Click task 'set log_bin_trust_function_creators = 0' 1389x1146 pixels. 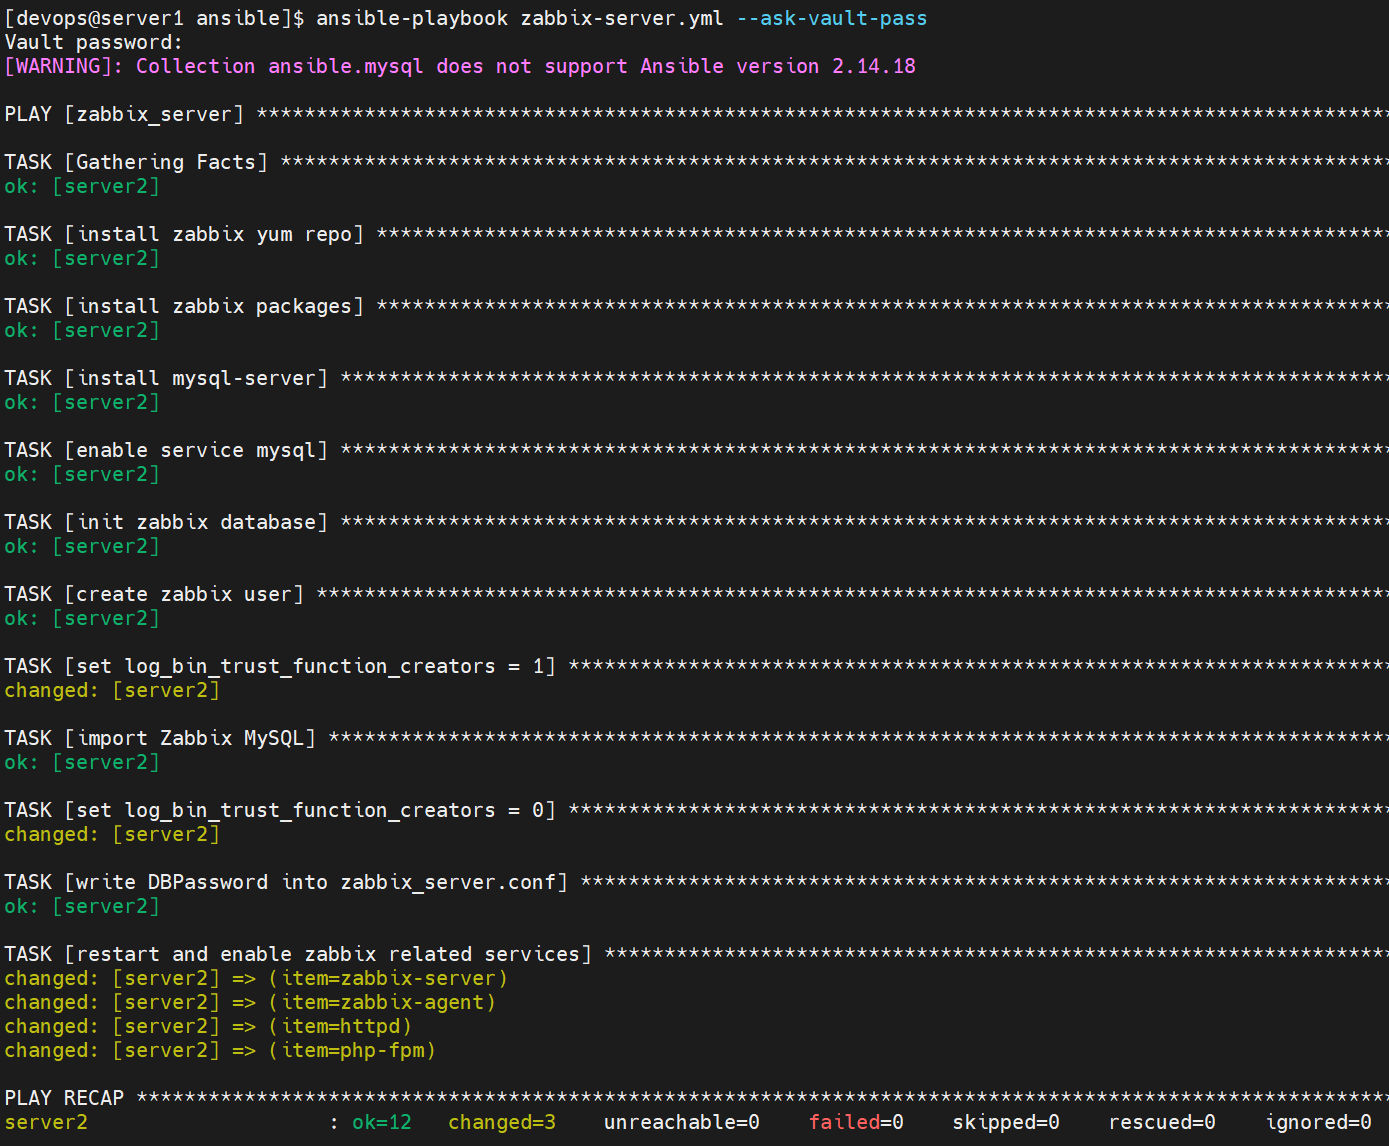[280, 810]
